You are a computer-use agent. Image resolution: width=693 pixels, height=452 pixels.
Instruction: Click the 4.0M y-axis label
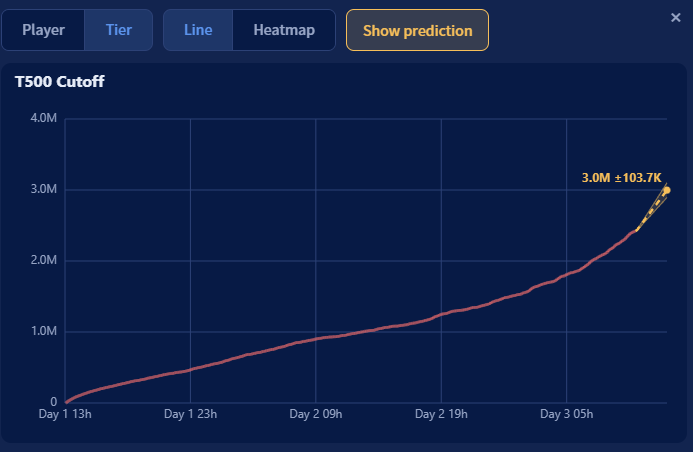click(x=44, y=118)
